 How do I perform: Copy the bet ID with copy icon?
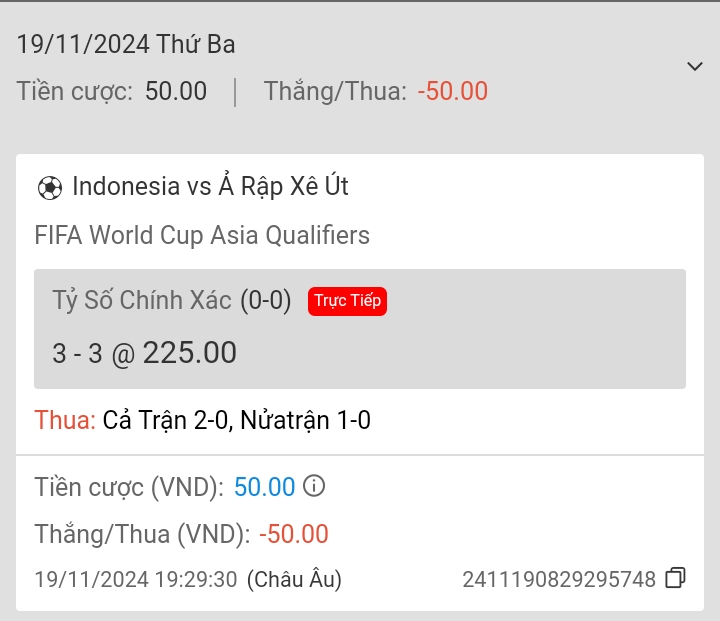(676, 578)
